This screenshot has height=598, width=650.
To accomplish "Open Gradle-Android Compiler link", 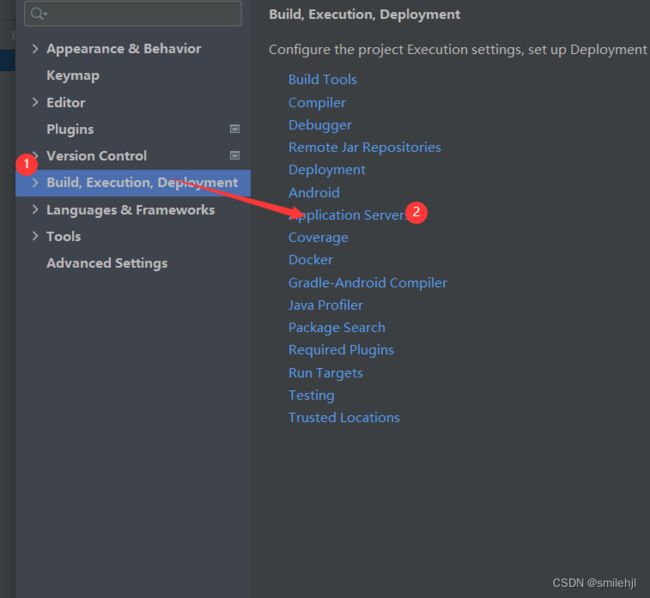I will pos(368,283).
